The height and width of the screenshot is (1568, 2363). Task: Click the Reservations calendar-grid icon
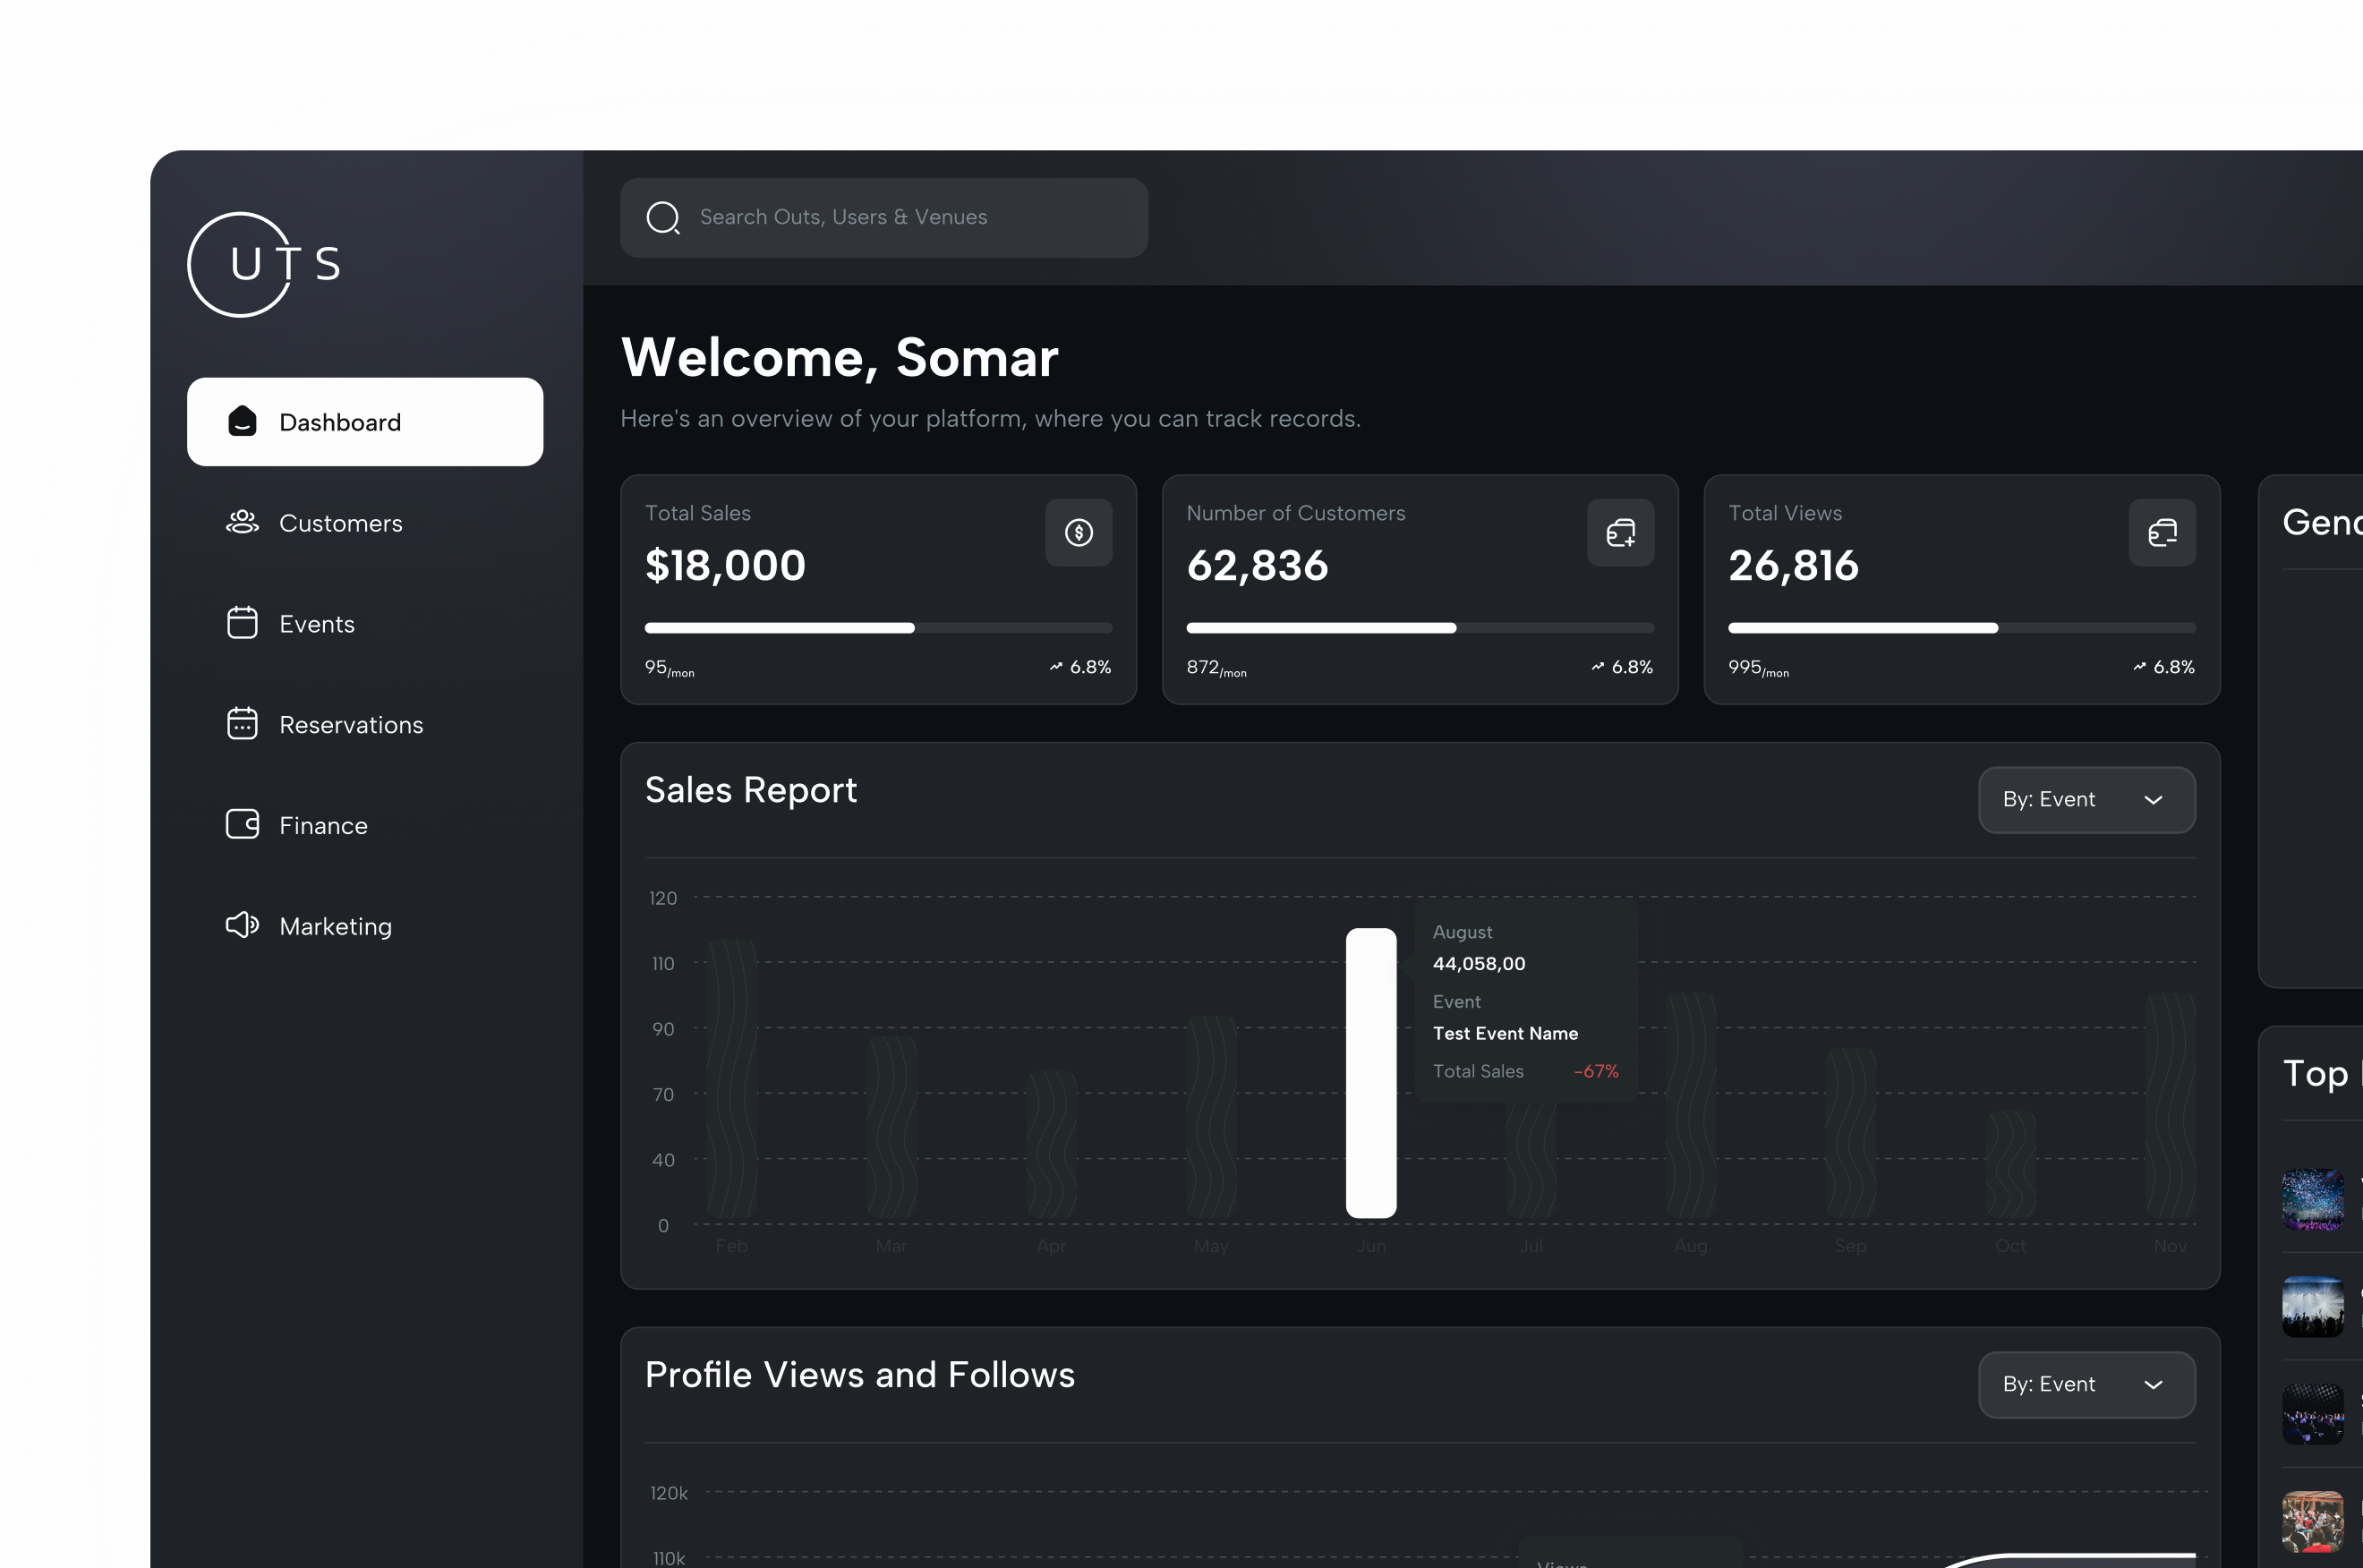click(241, 723)
